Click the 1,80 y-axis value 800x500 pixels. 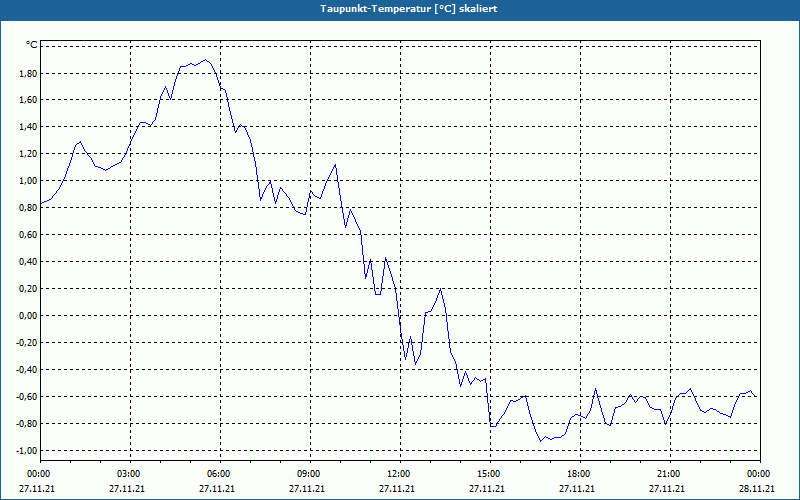point(28,73)
